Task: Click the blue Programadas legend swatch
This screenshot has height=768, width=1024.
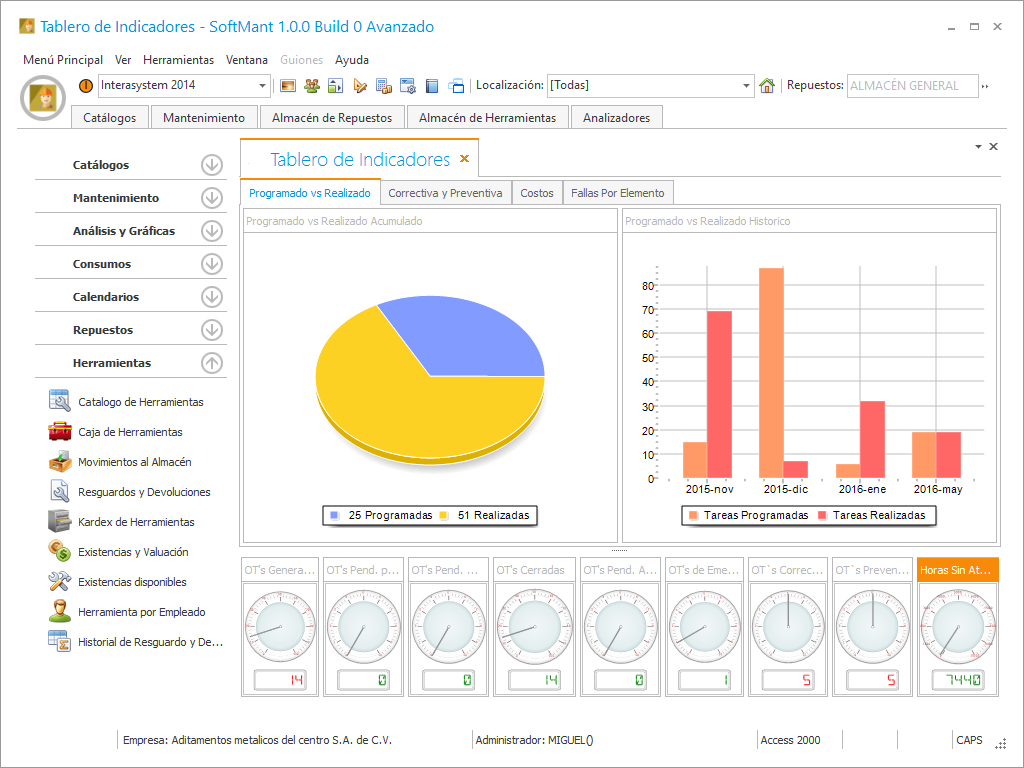Action: (x=334, y=516)
